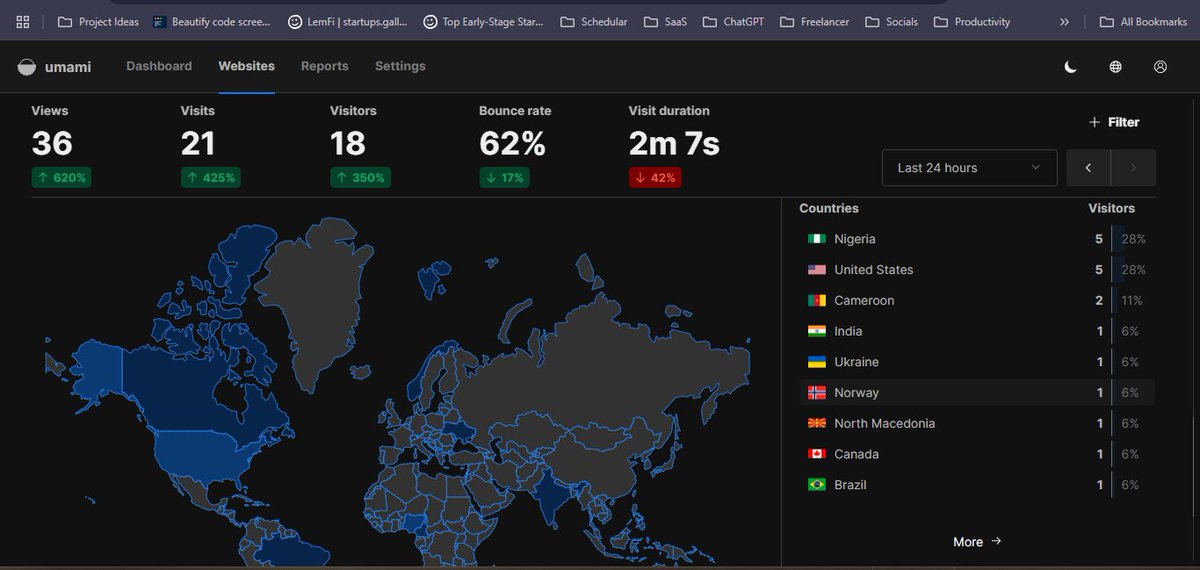
Task: Open the Settings tab
Action: [400, 66]
